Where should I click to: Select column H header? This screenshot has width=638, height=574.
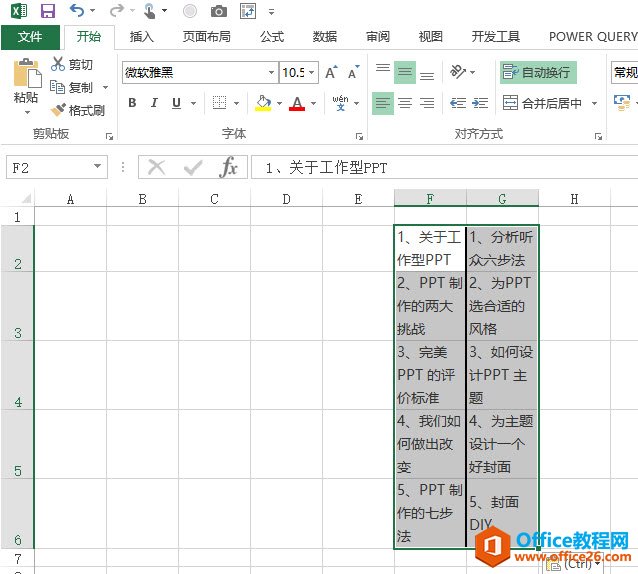point(574,199)
